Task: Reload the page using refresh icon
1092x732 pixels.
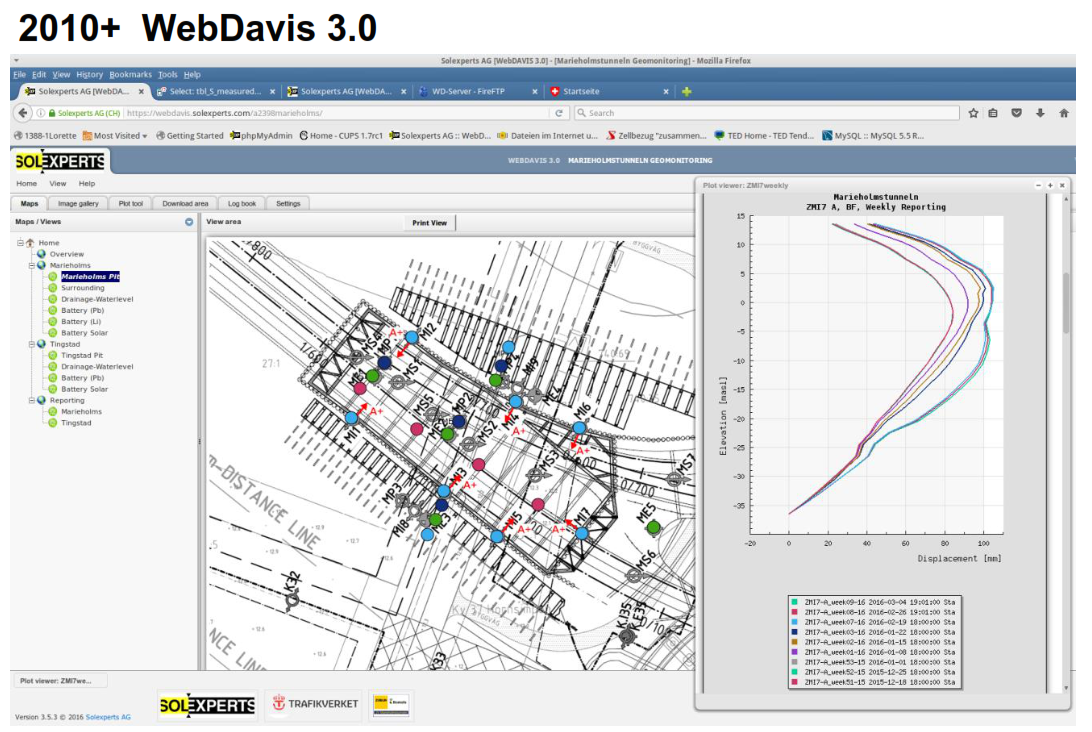Action: (x=559, y=113)
